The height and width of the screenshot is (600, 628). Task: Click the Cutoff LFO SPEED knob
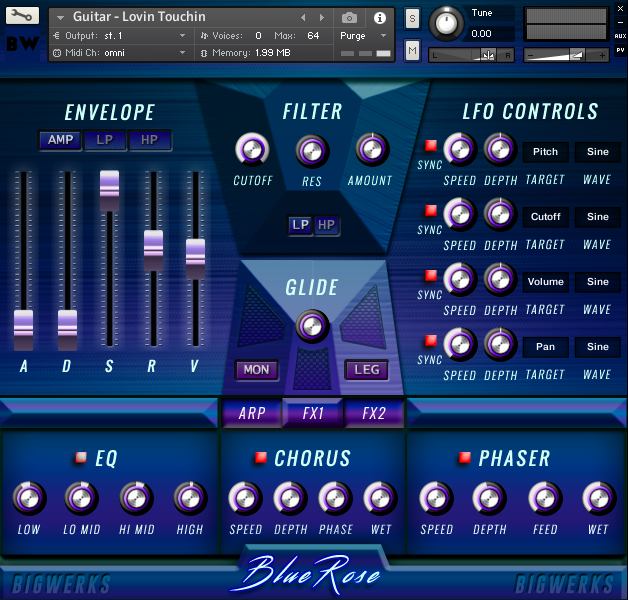coord(460,215)
